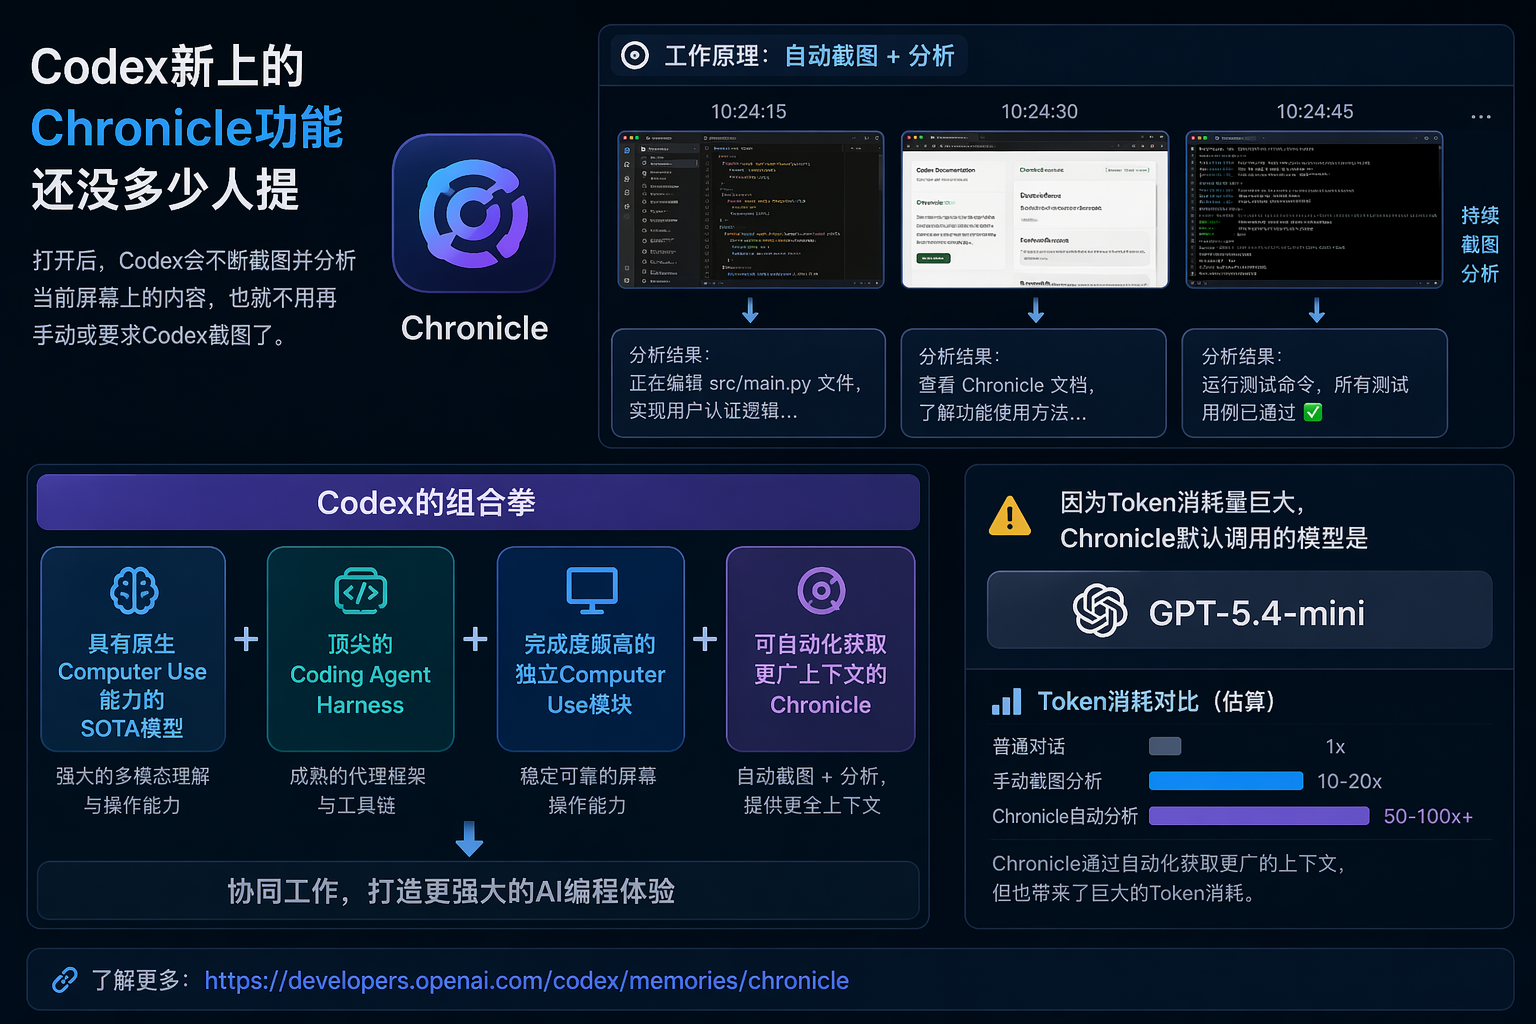
Task: Click the note Chronicle通过自动化获取更广的上下文
Action: pyautogui.click(x=1168, y=878)
